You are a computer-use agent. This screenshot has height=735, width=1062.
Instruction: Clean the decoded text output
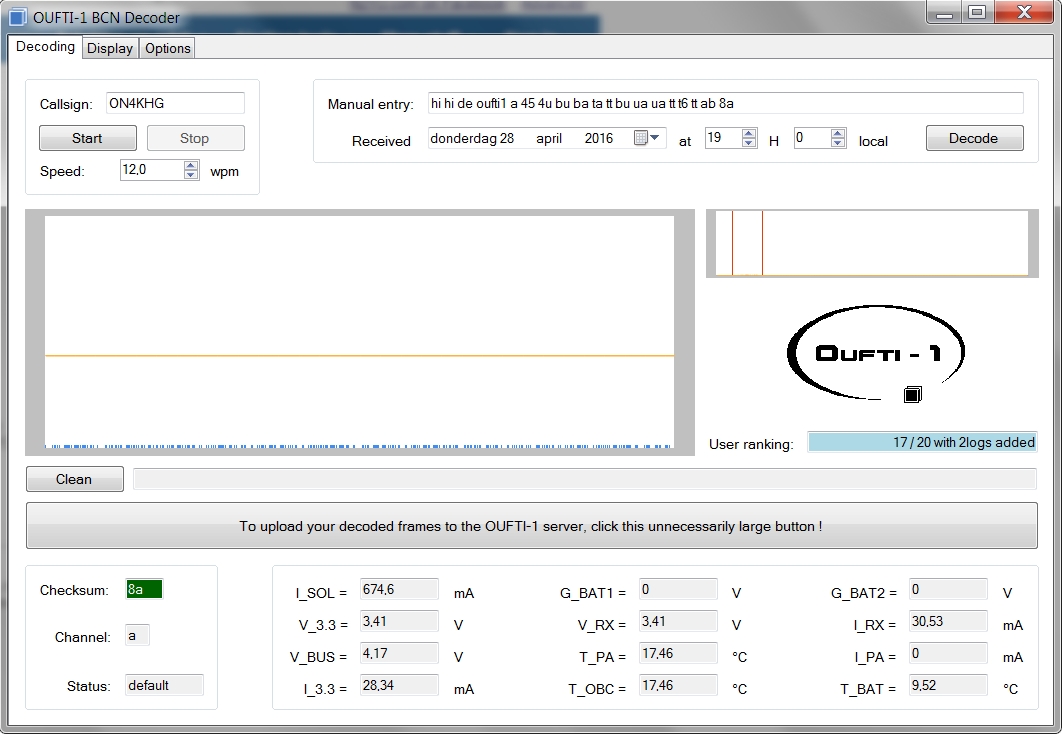[x=75, y=479]
